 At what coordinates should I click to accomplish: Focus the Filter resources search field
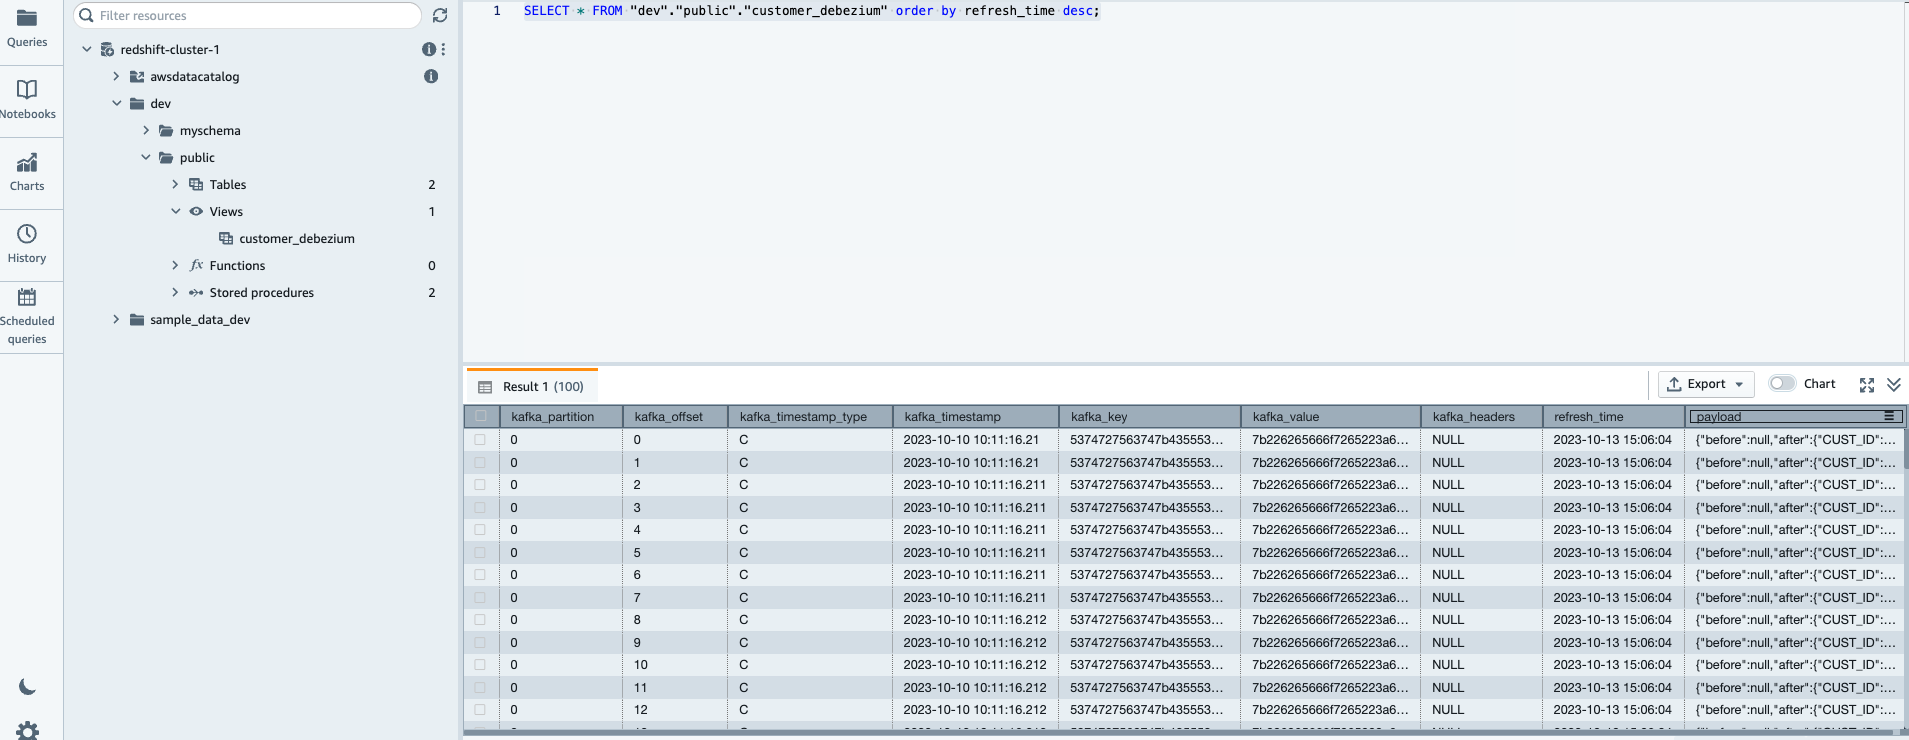[247, 15]
